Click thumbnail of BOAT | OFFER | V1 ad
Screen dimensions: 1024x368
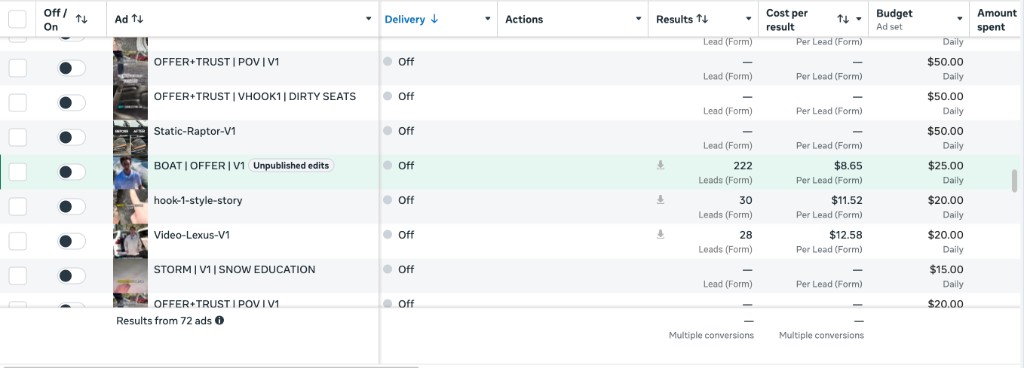(x=130, y=172)
